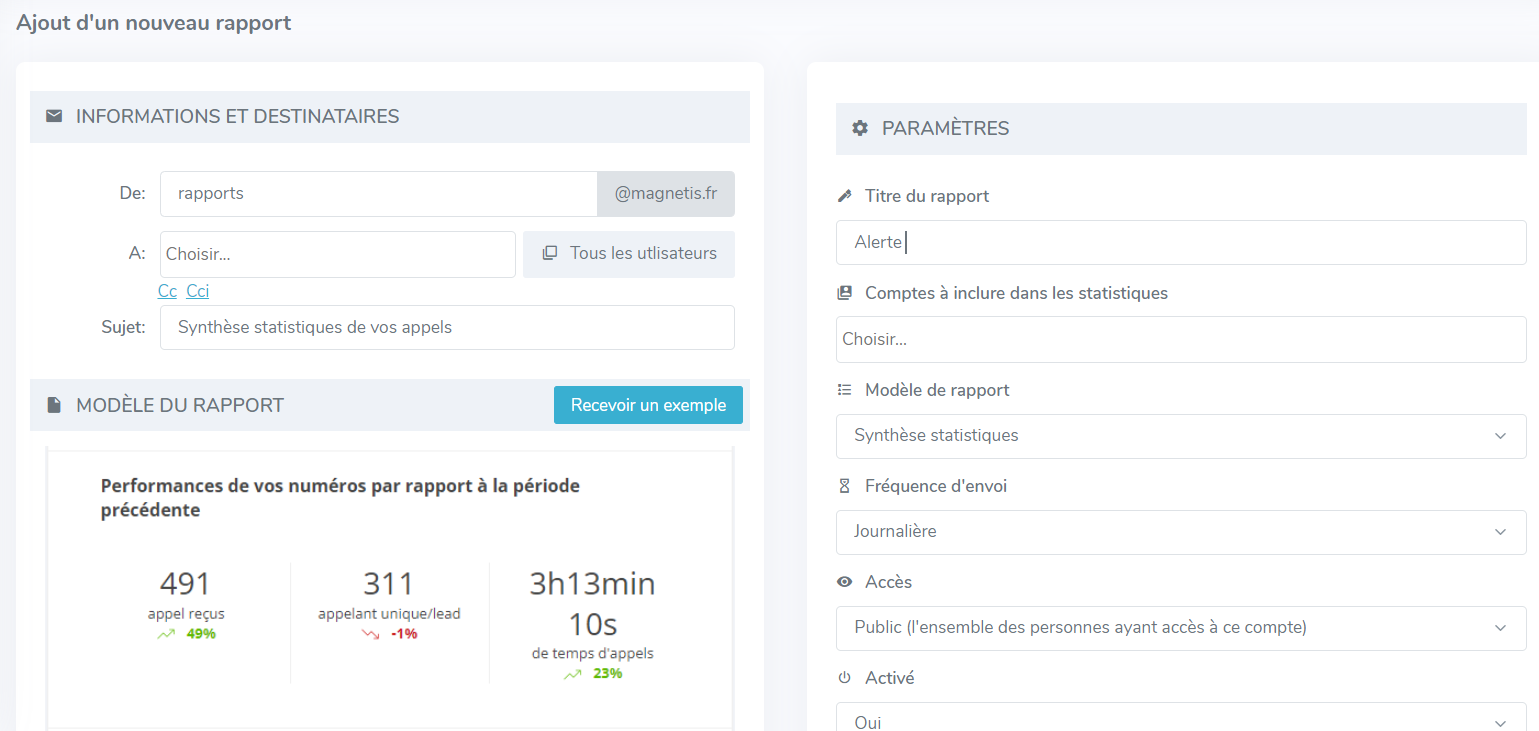
Task: Click the A recipient Choisir field
Action: click(x=338, y=254)
